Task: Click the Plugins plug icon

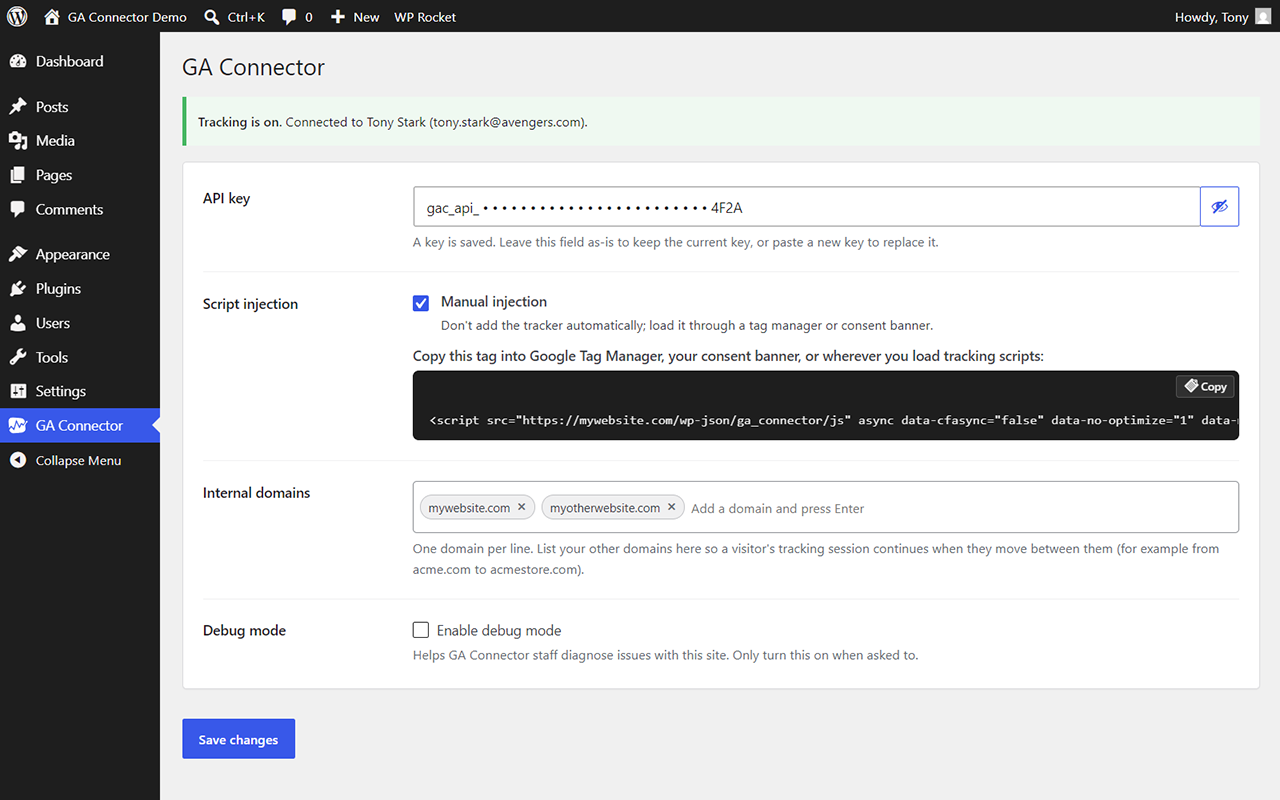Action: click(x=18, y=288)
